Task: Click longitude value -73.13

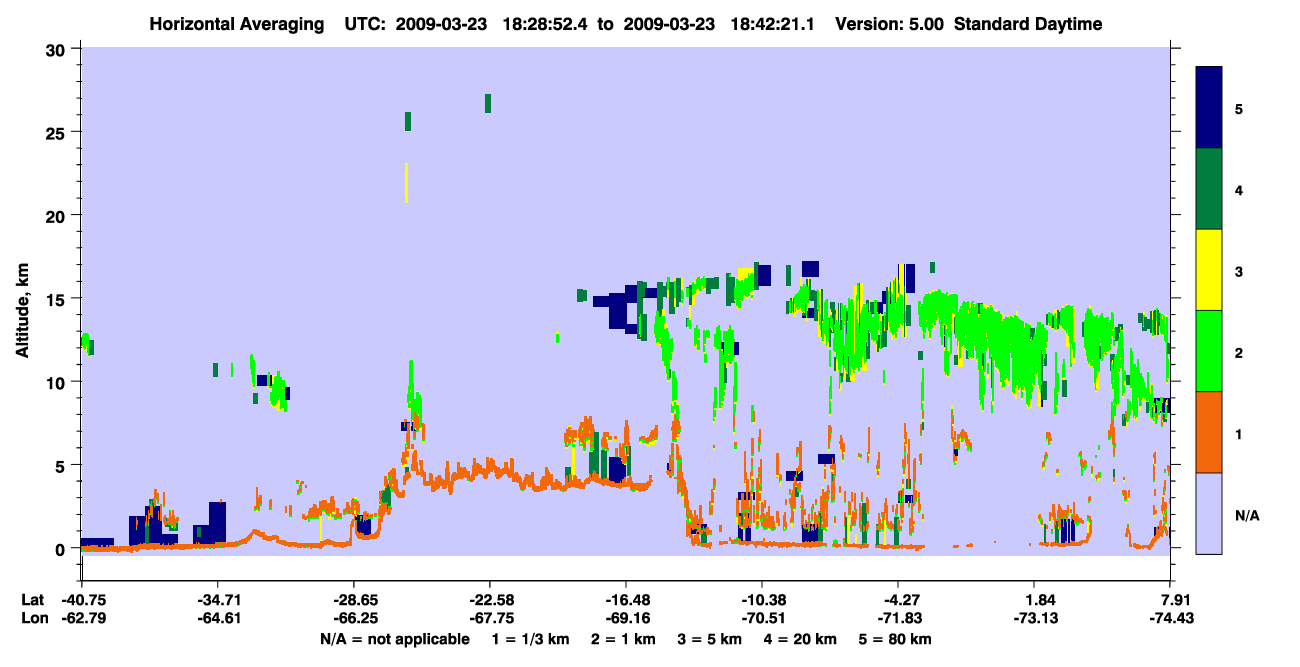Action: tap(1035, 618)
